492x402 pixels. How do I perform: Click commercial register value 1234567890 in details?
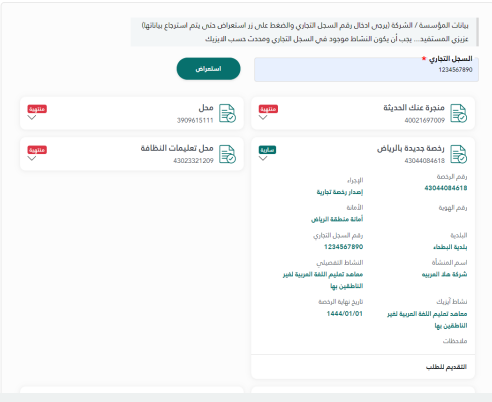click(343, 247)
